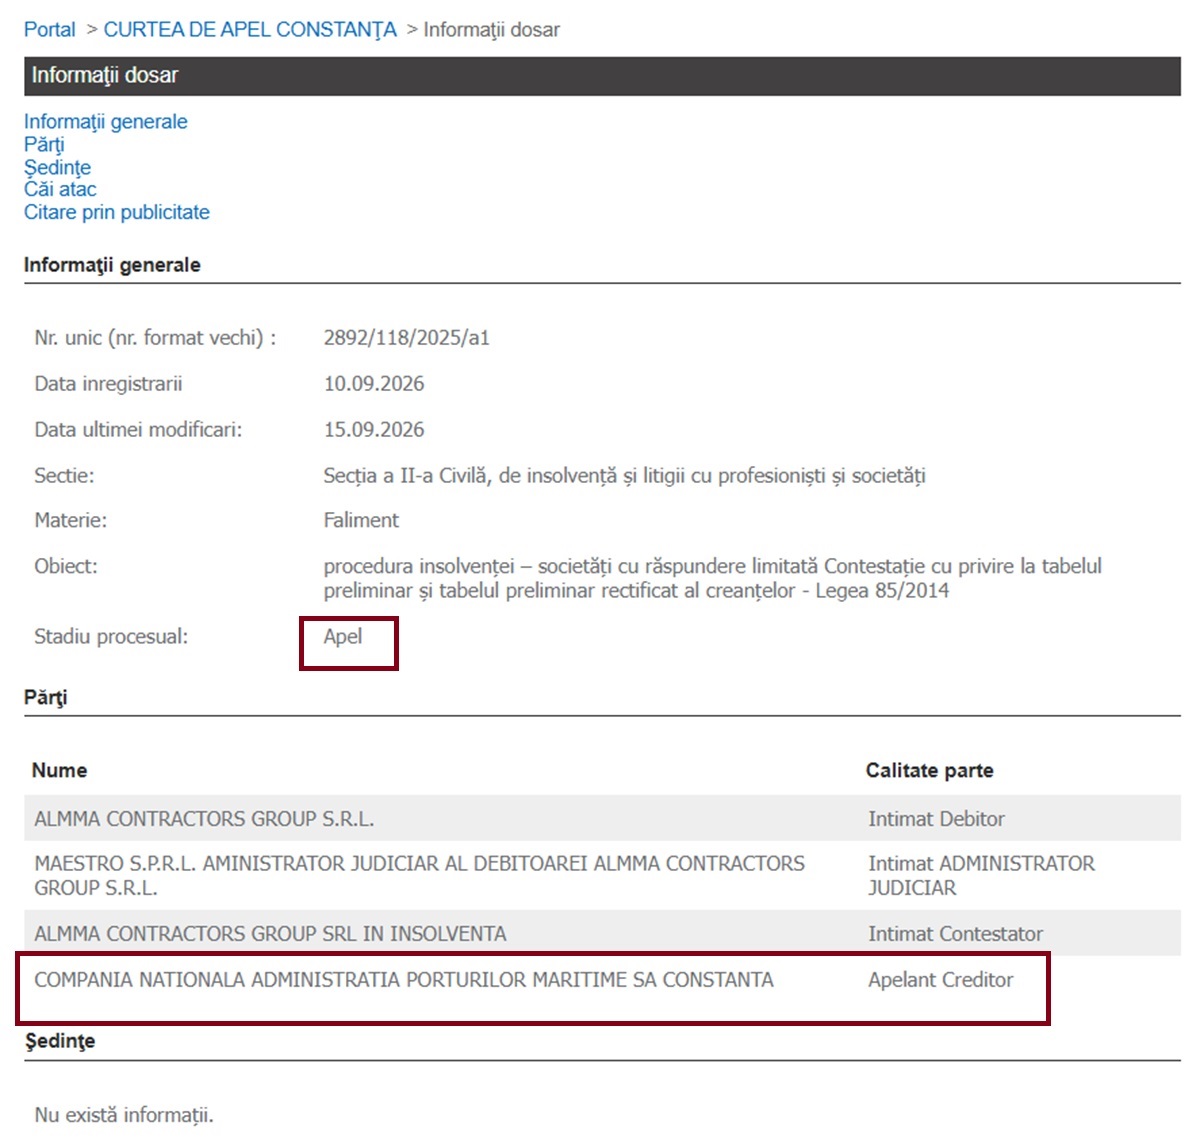Click the Calitate parte column header

point(929,771)
